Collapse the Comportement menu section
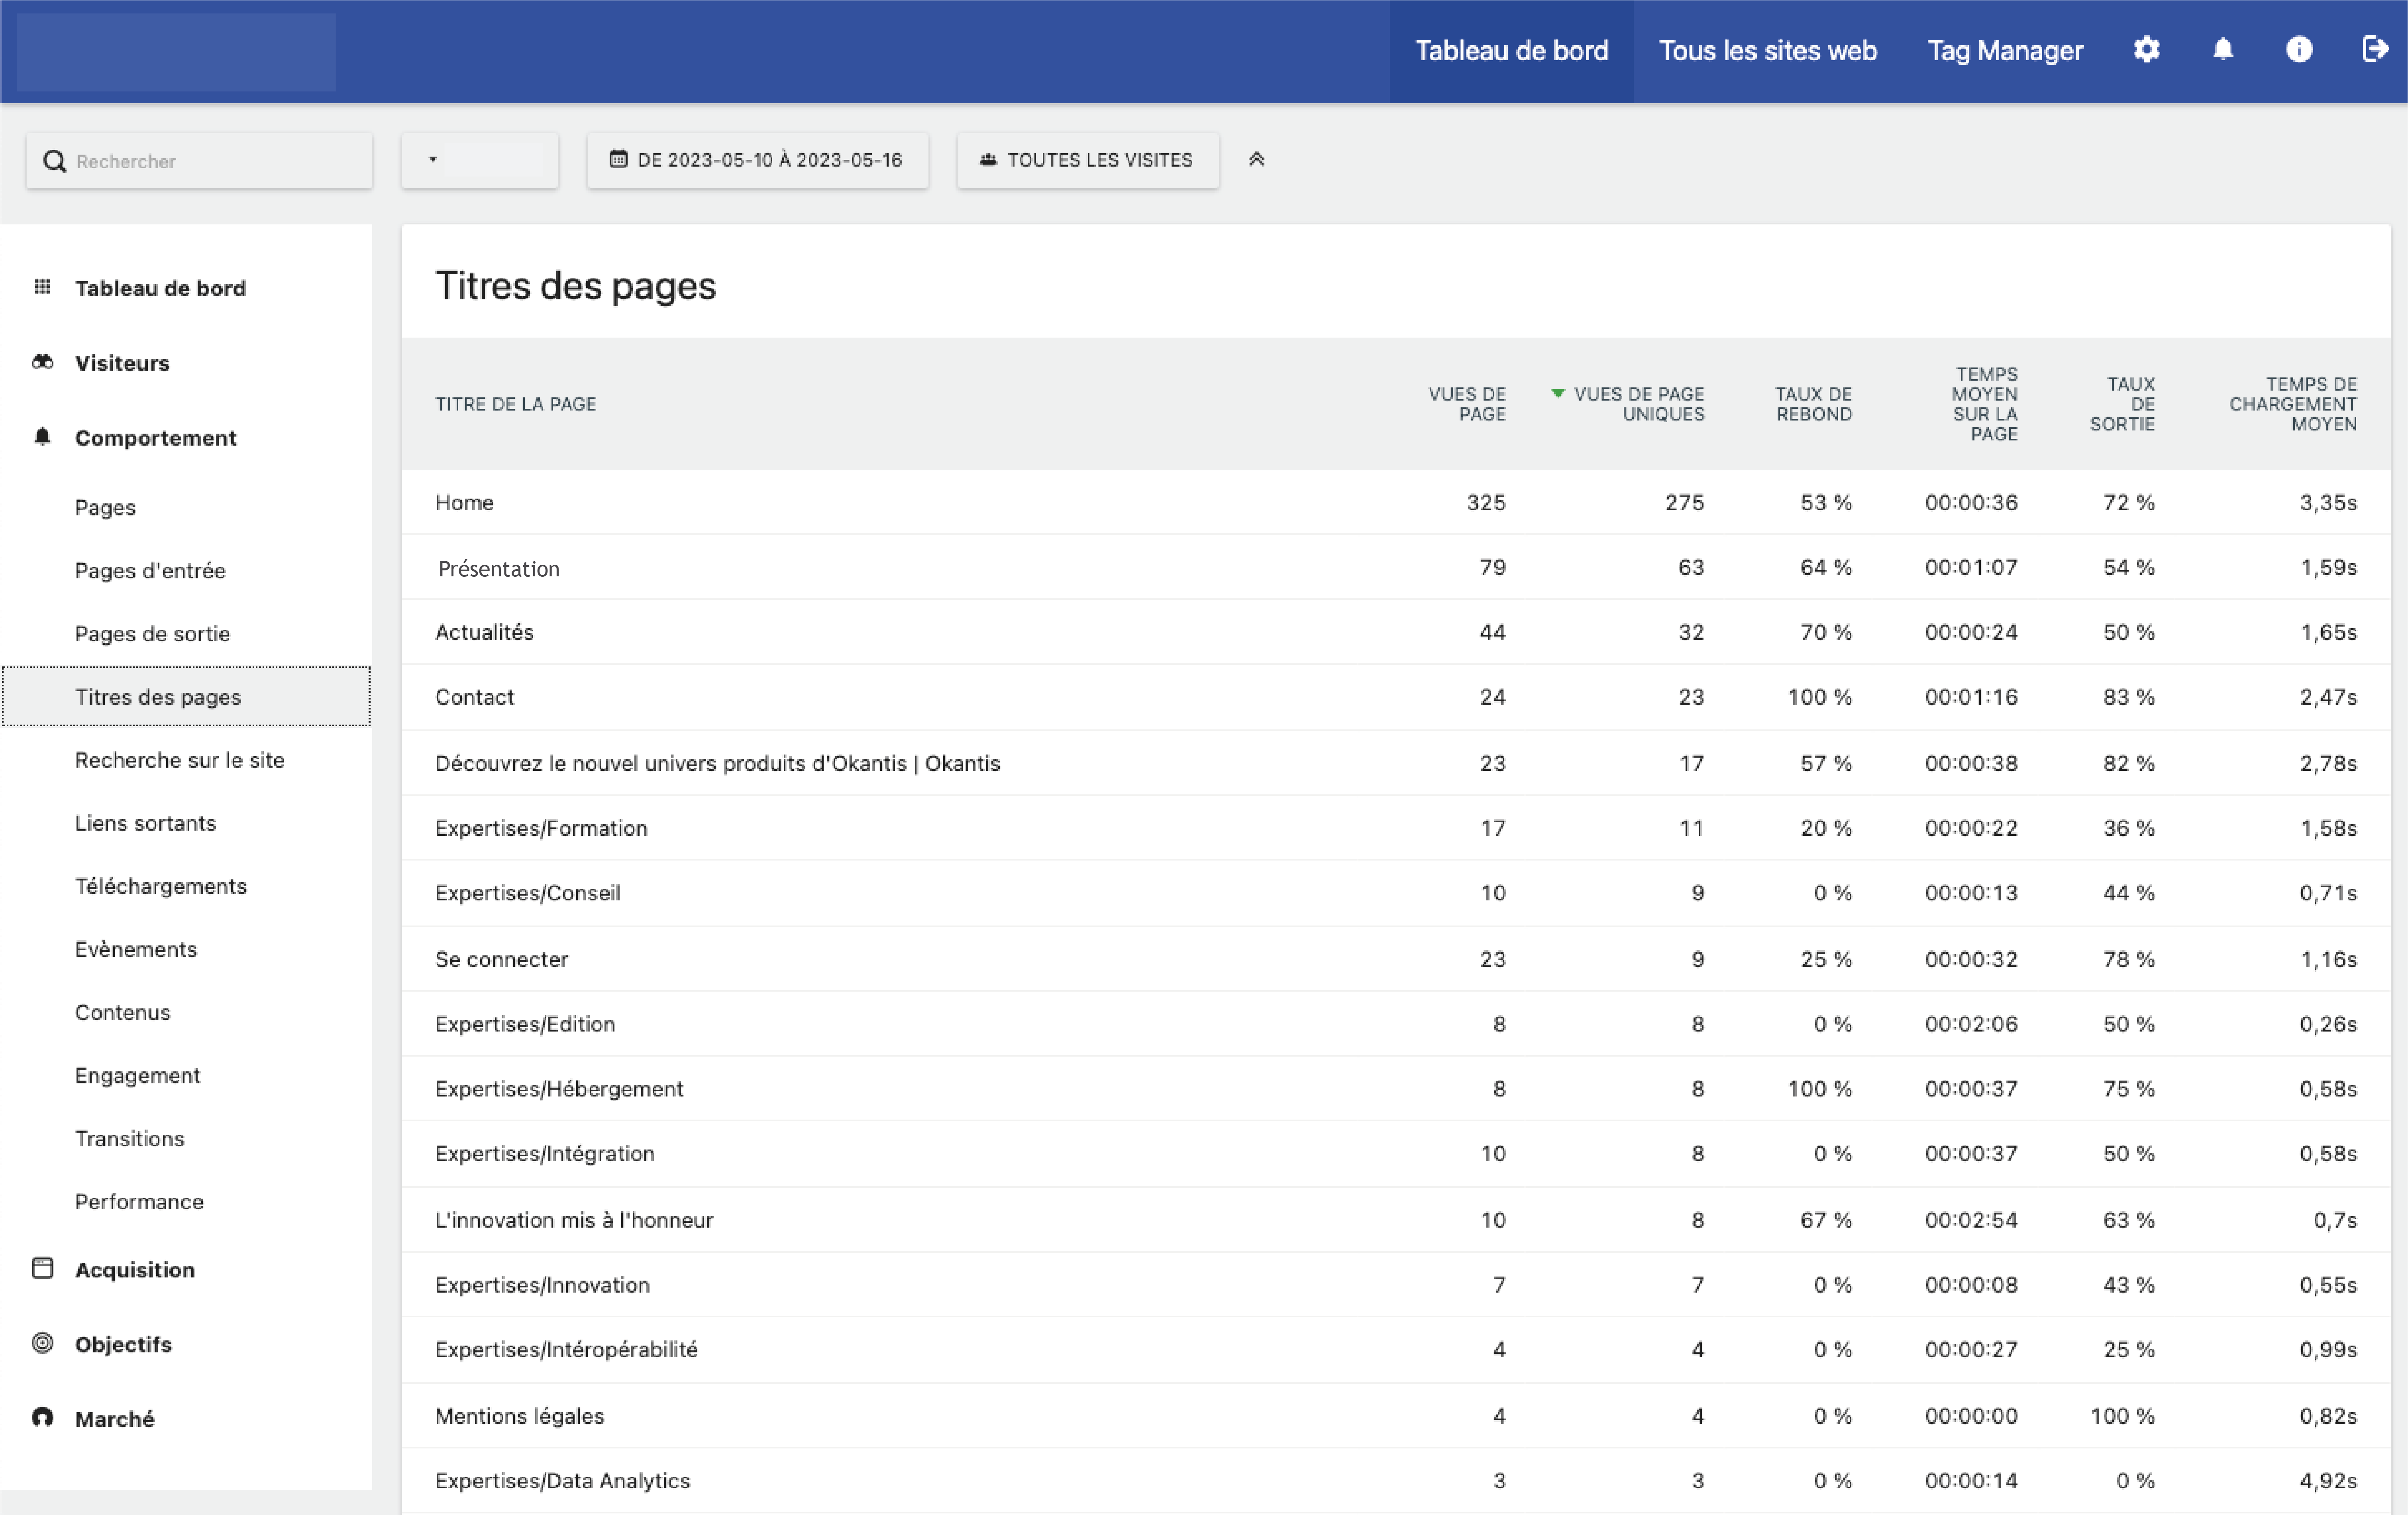The height and width of the screenshot is (1515, 2408). coord(155,438)
